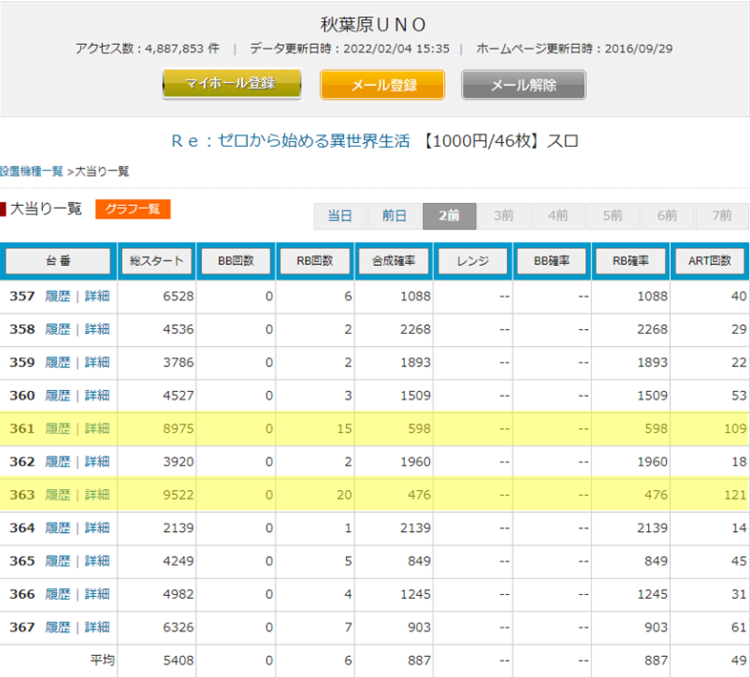Click the gray メール解除 button

(x=523, y=85)
